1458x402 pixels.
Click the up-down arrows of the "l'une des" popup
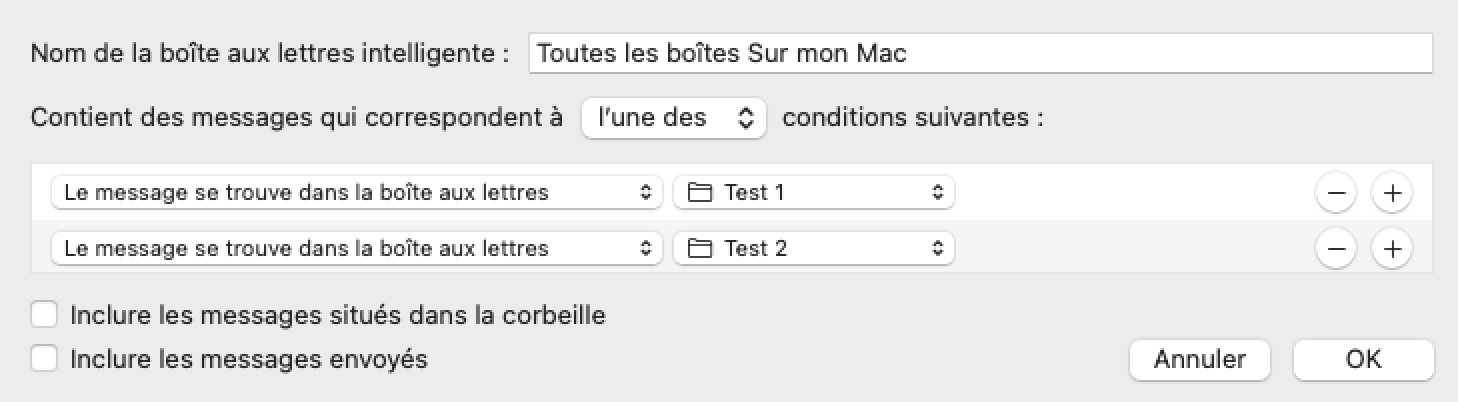point(745,118)
